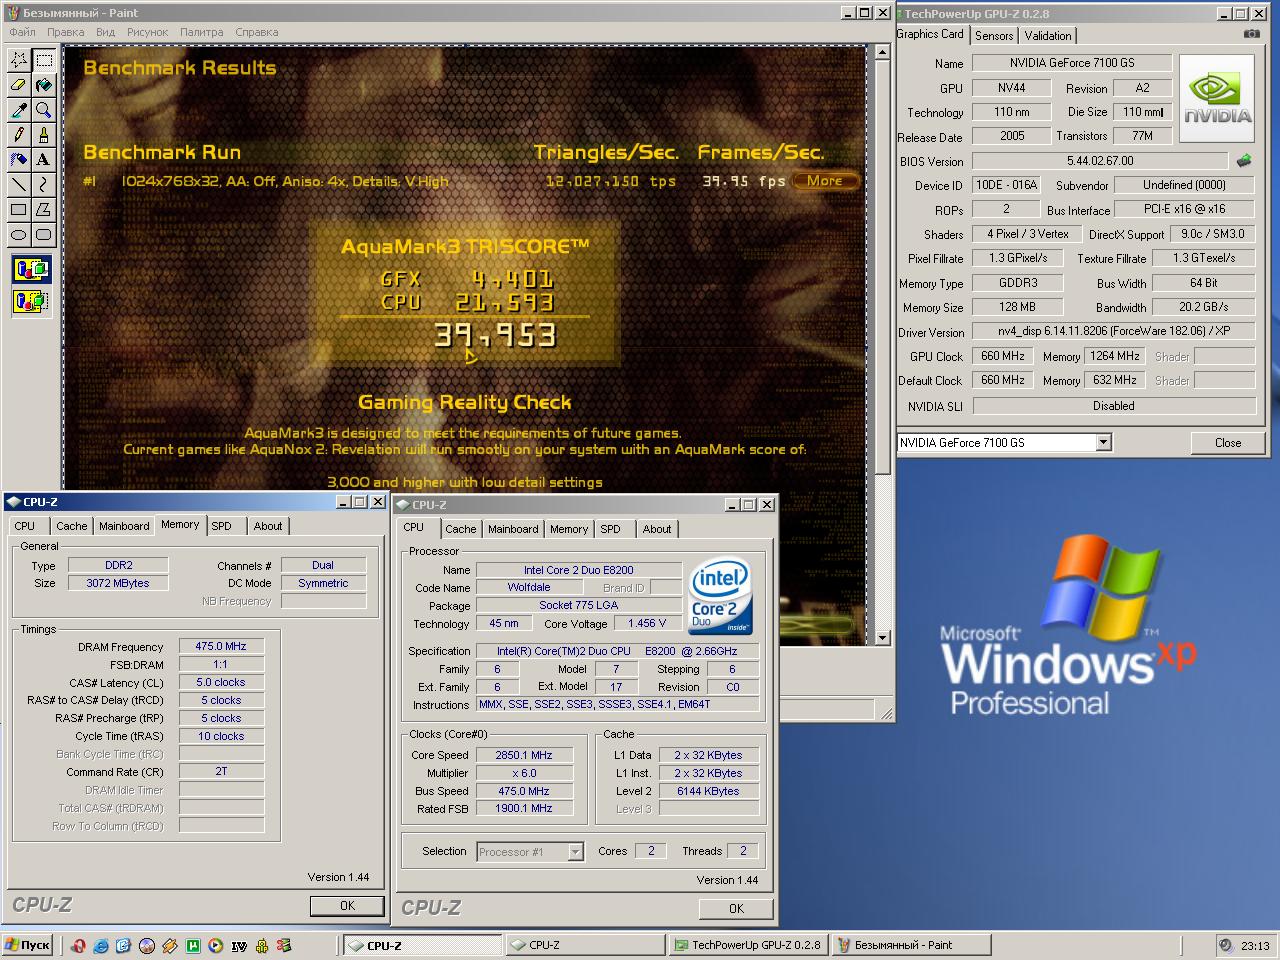Image resolution: width=1280 pixels, height=960 pixels.
Task: Open the Правка menu in Paint
Action: (65, 32)
